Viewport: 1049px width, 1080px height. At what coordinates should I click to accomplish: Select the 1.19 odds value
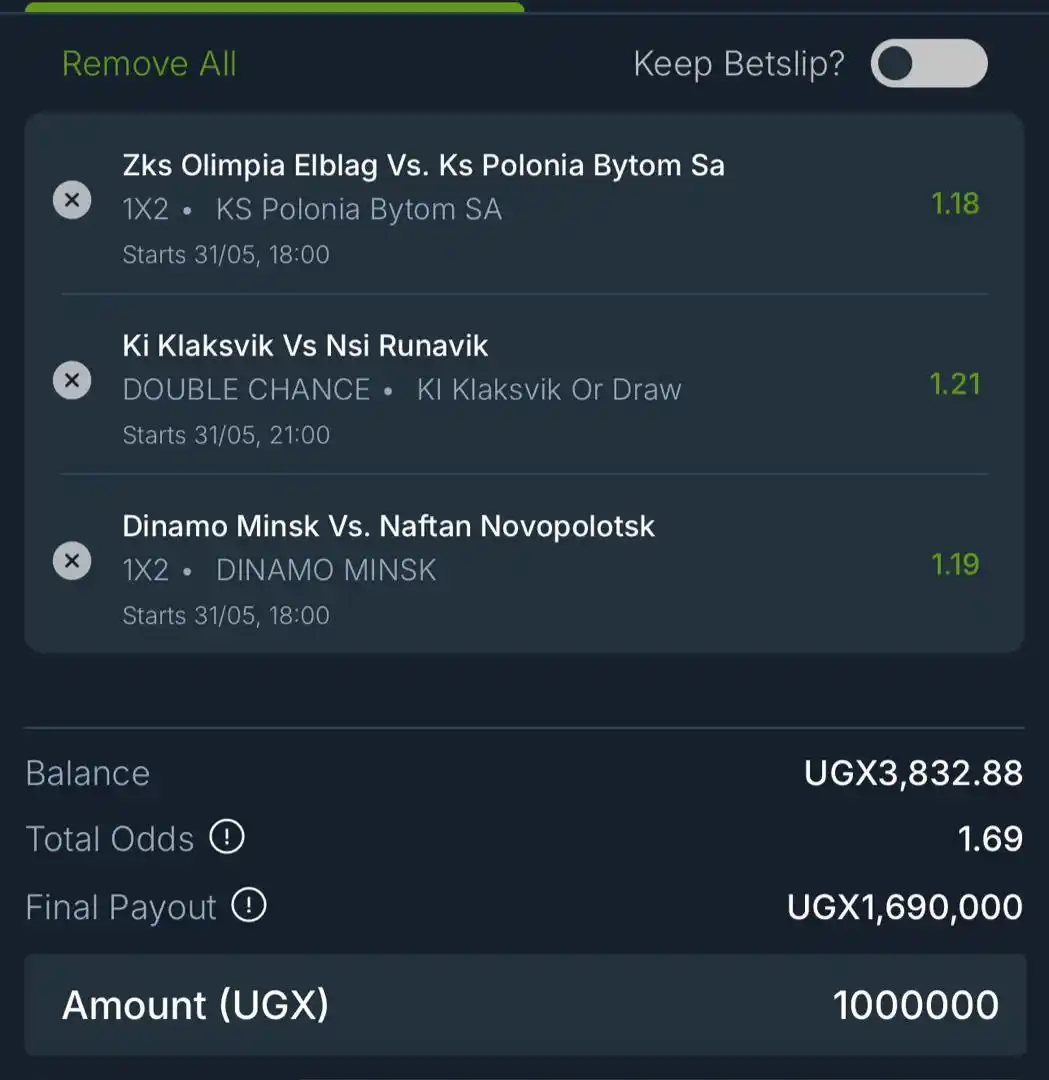tap(955, 565)
